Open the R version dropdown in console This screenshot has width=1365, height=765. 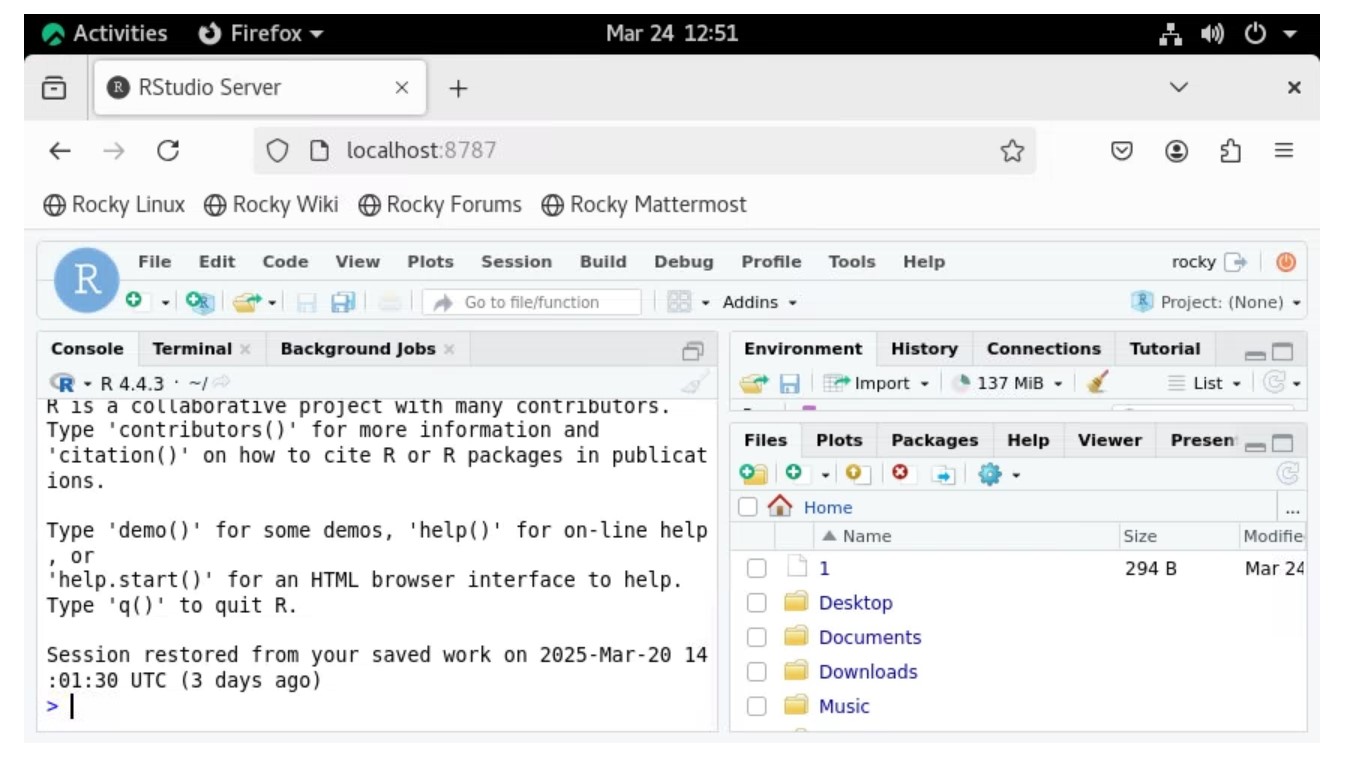pos(87,383)
